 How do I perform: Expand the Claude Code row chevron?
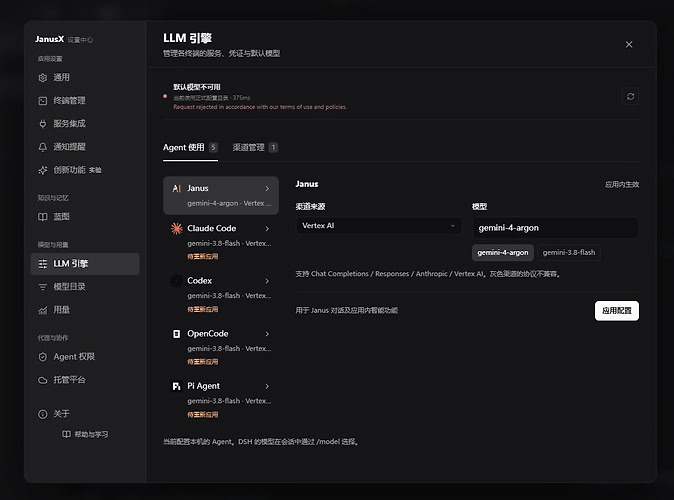click(267, 229)
